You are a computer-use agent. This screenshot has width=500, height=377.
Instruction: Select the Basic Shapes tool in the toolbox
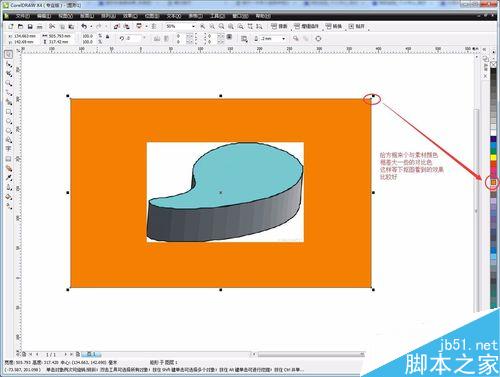tap(9, 140)
